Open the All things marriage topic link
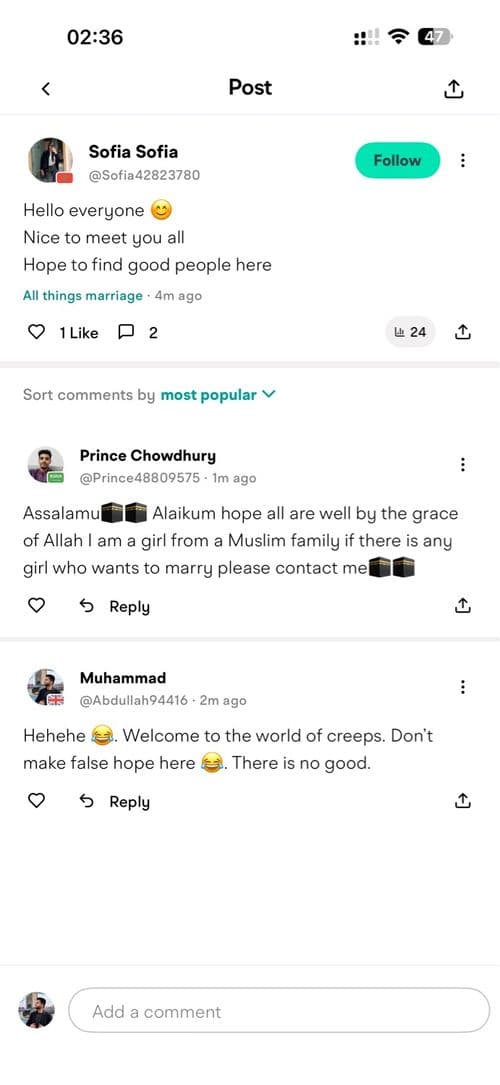 pos(82,296)
